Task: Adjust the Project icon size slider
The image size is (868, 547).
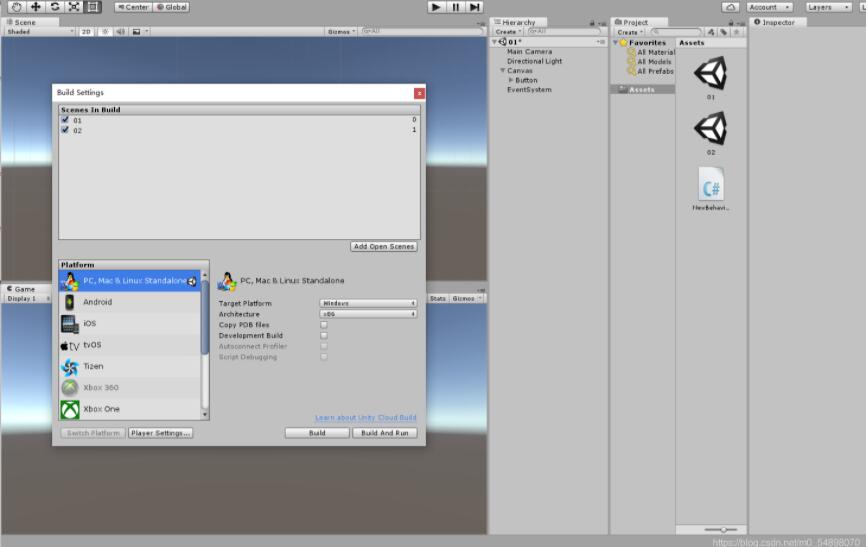Action: point(721,530)
